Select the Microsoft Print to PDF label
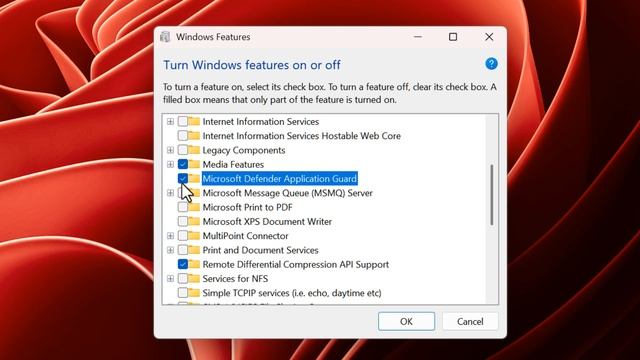The width and height of the screenshot is (640, 360). (x=247, y=207)
